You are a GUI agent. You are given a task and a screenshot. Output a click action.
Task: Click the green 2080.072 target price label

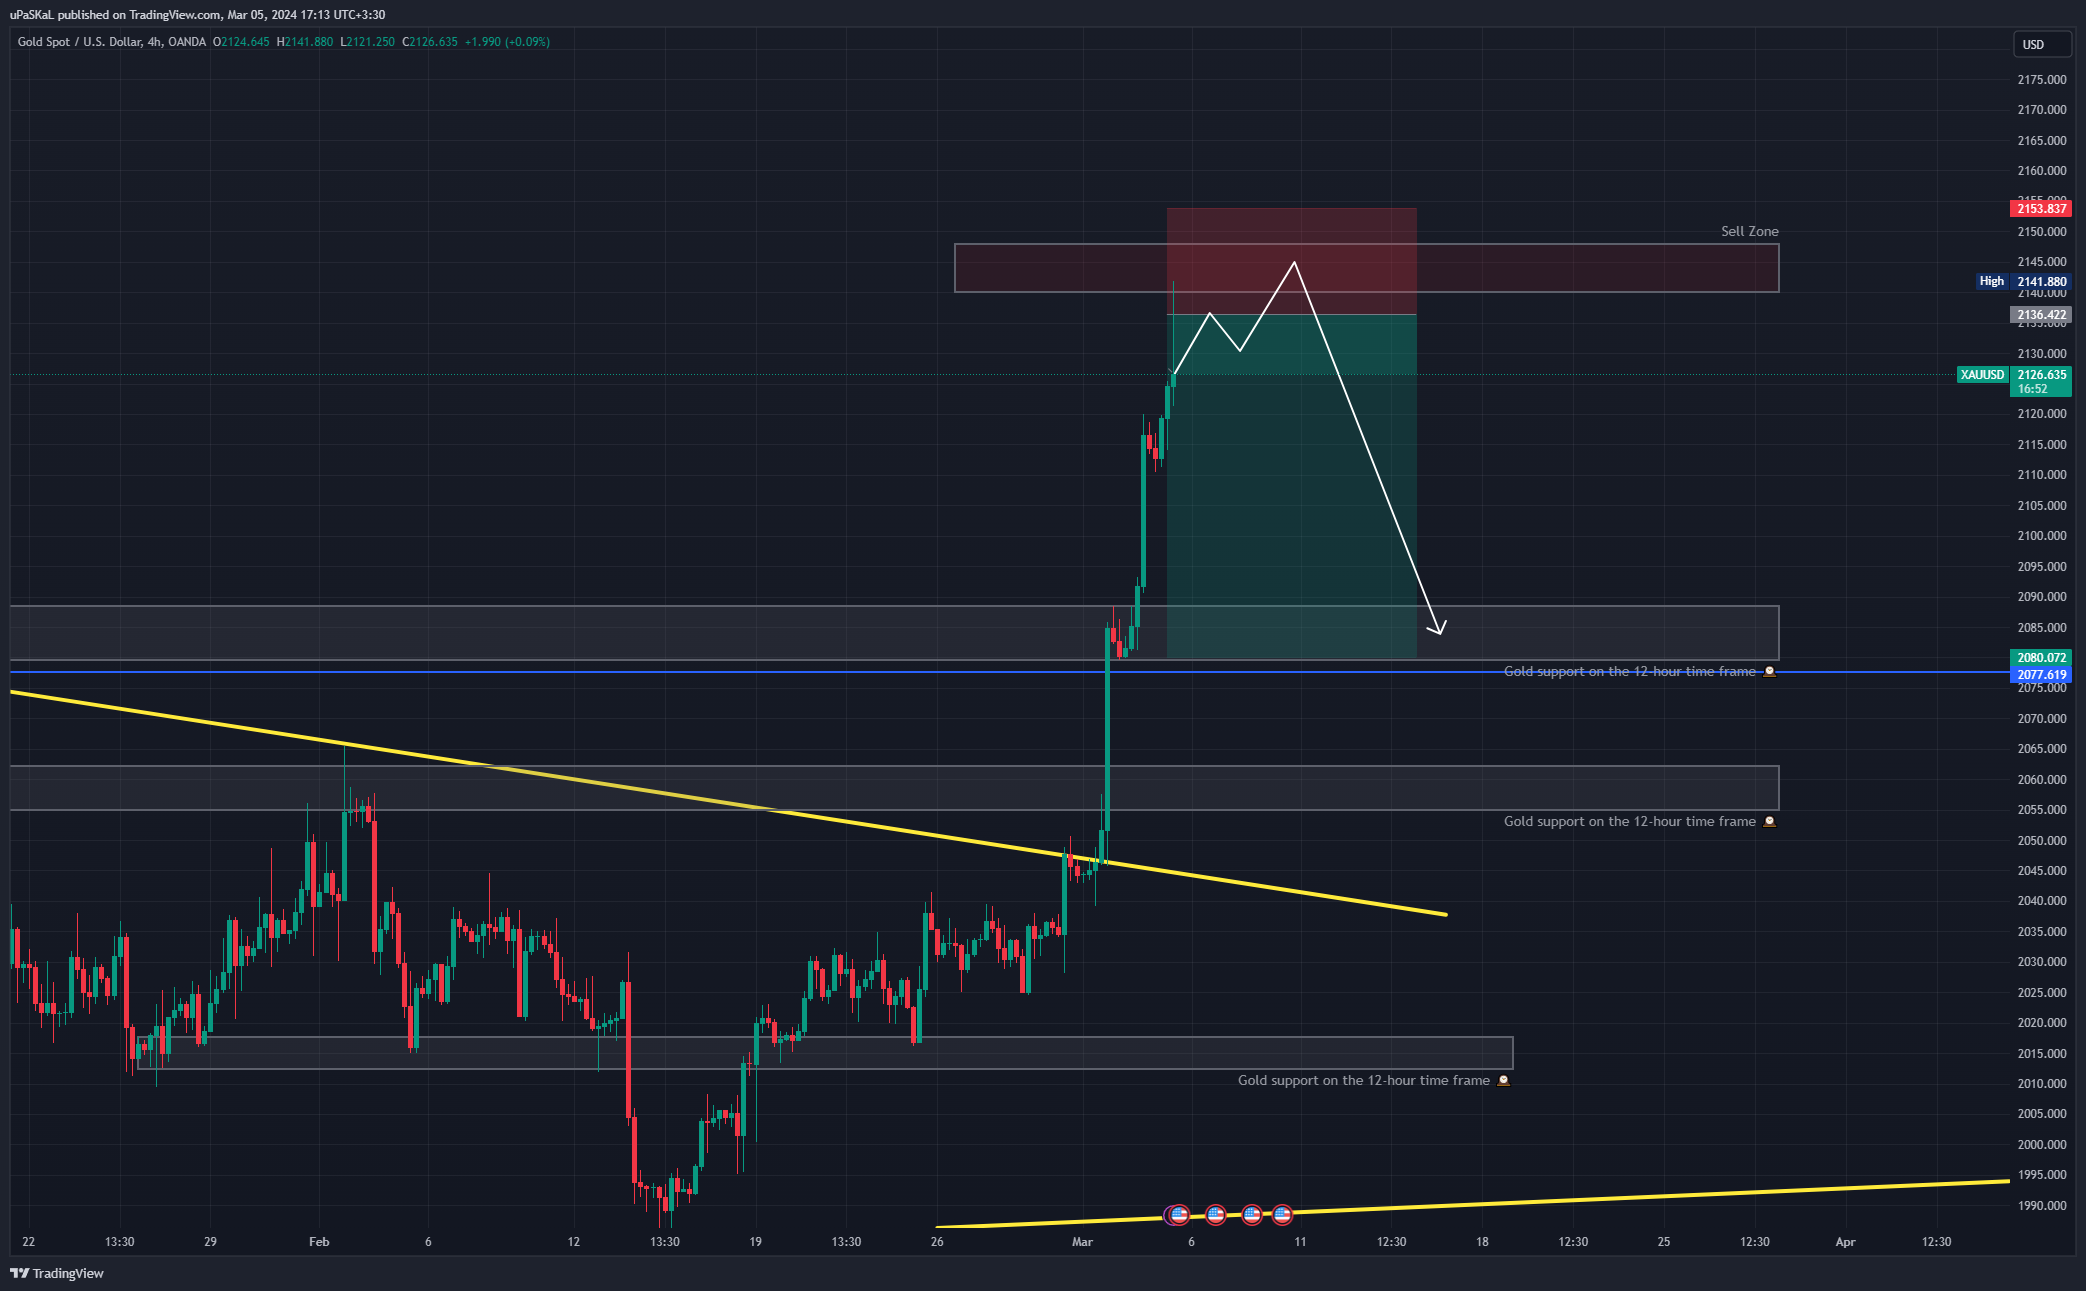(2040, 658)
